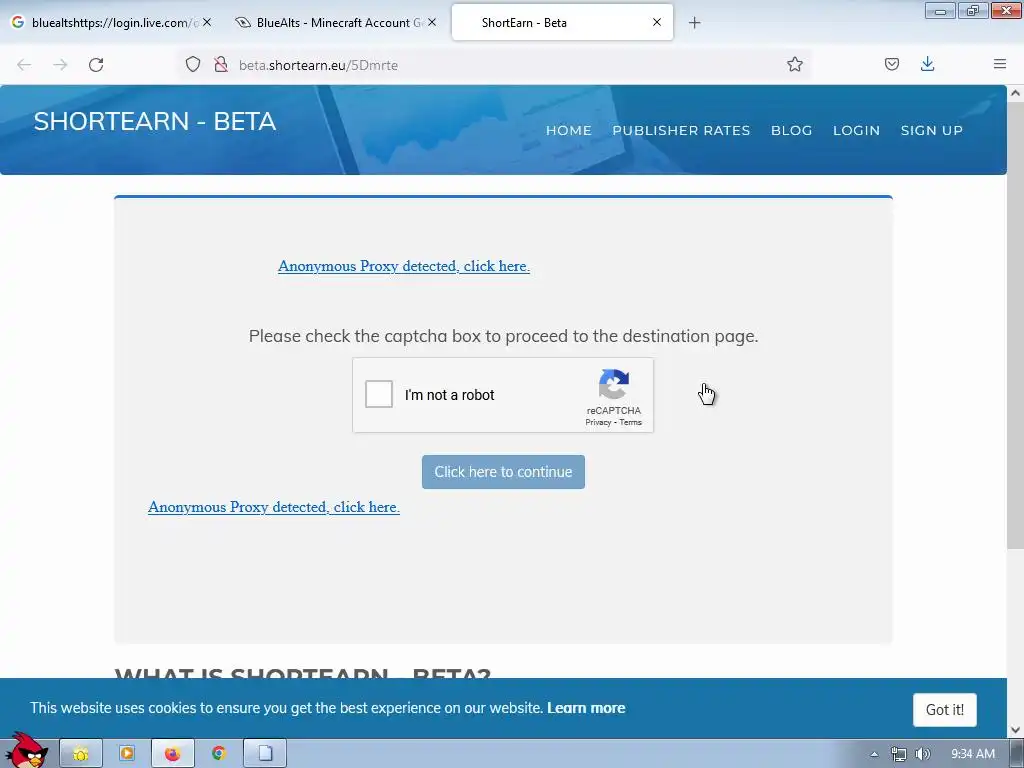The width and height of the screenshot is (1024, 768).
Task: Go back with the back arrow
Action: [x=24, y=65]
